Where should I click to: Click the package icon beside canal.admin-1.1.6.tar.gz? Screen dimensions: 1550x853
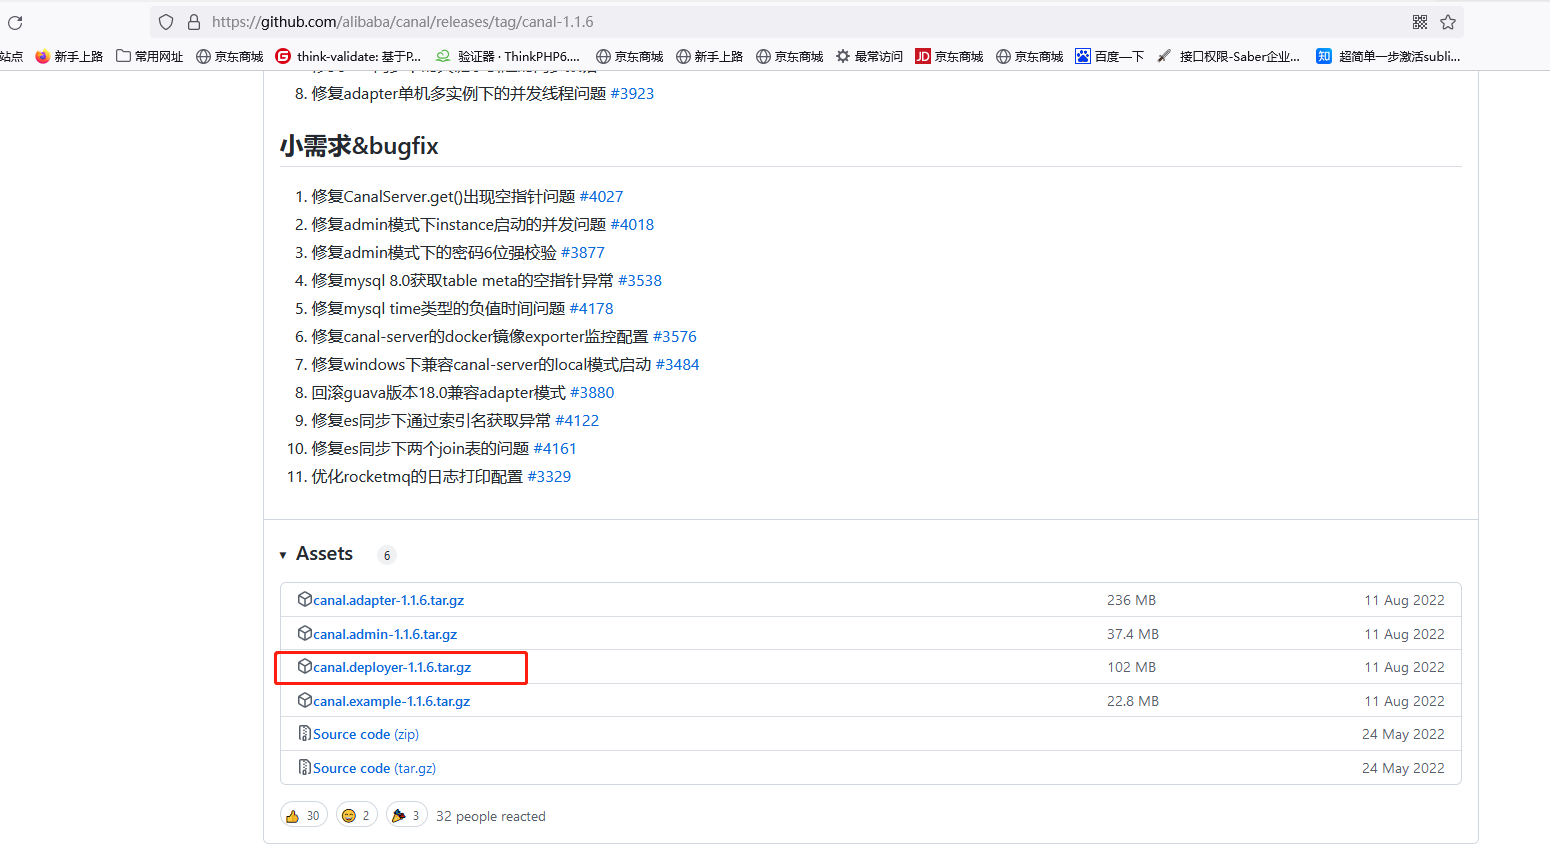(x=305, y=633)
